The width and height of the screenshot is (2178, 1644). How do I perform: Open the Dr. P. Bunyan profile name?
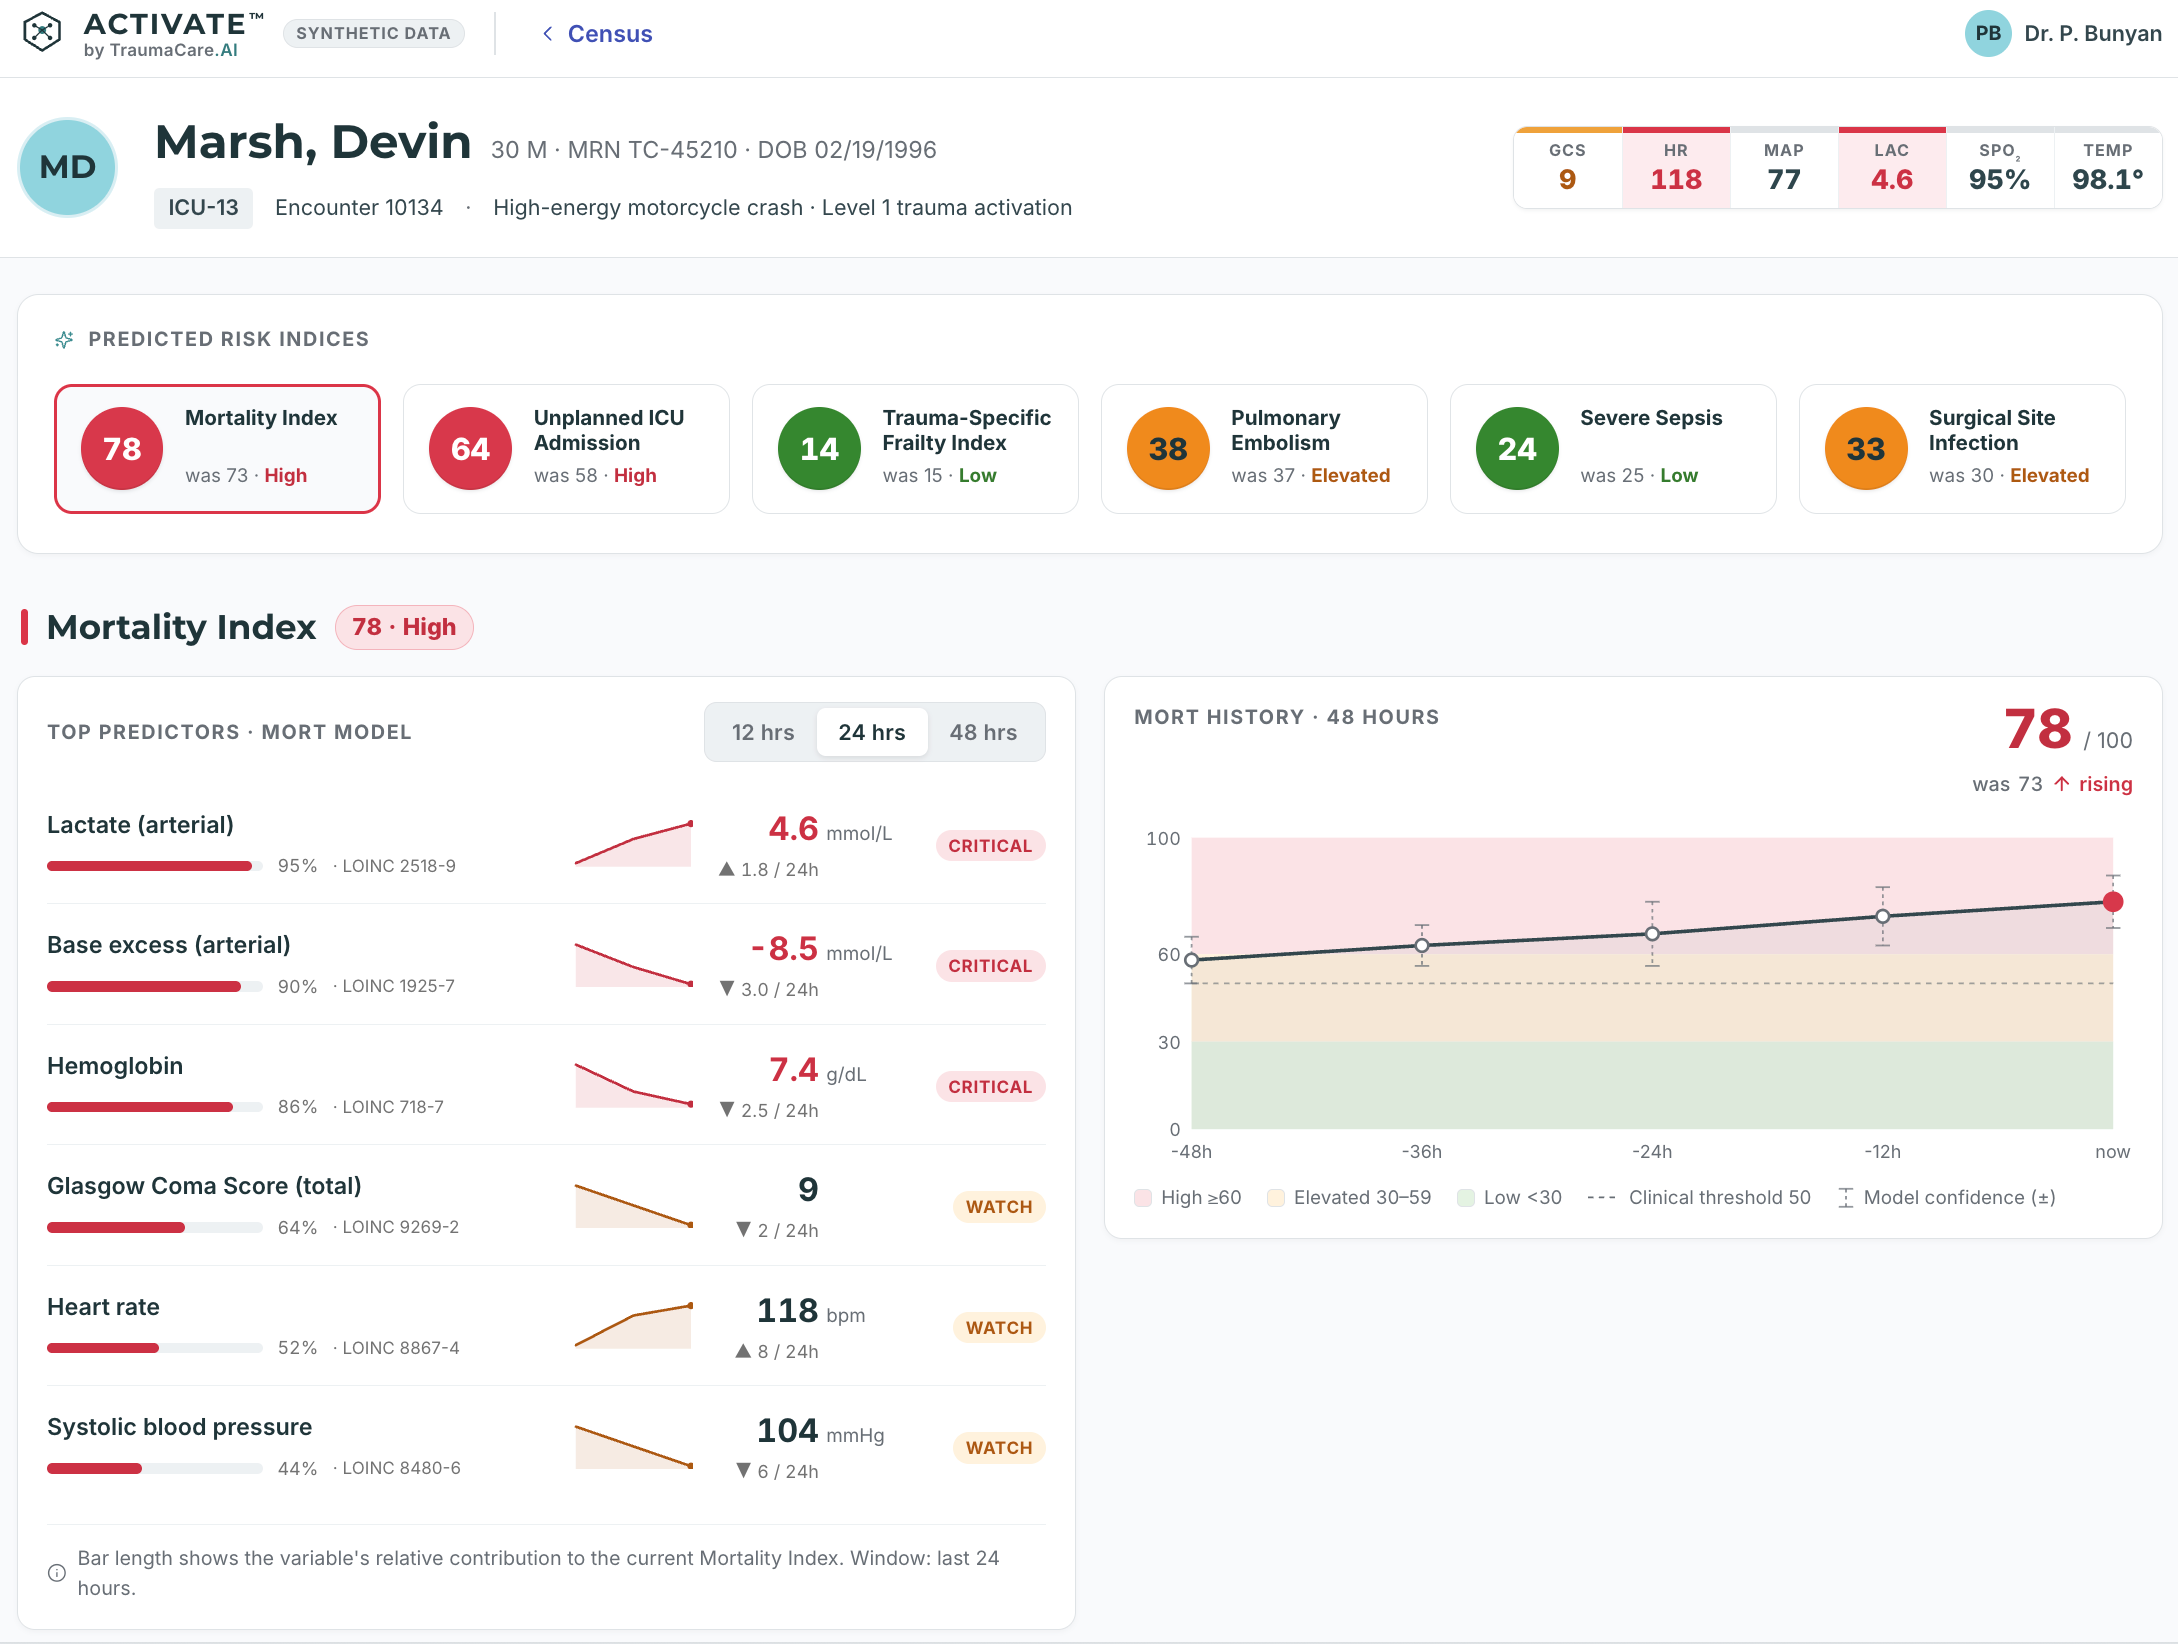coord(2092,33)
